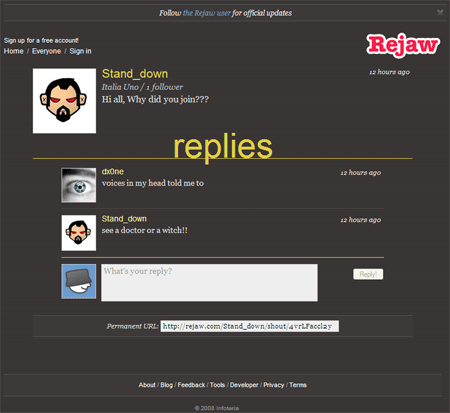
Task: Open Stand_down username heading
Action: click(135, 74)
